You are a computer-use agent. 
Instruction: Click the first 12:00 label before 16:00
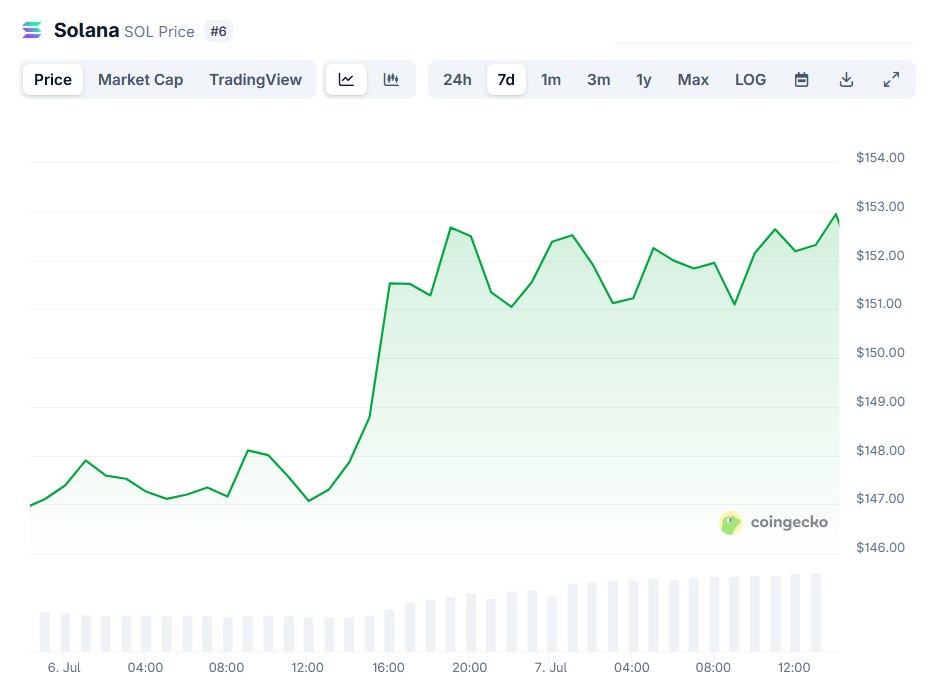pyautogui.click(x=307, y=667)
